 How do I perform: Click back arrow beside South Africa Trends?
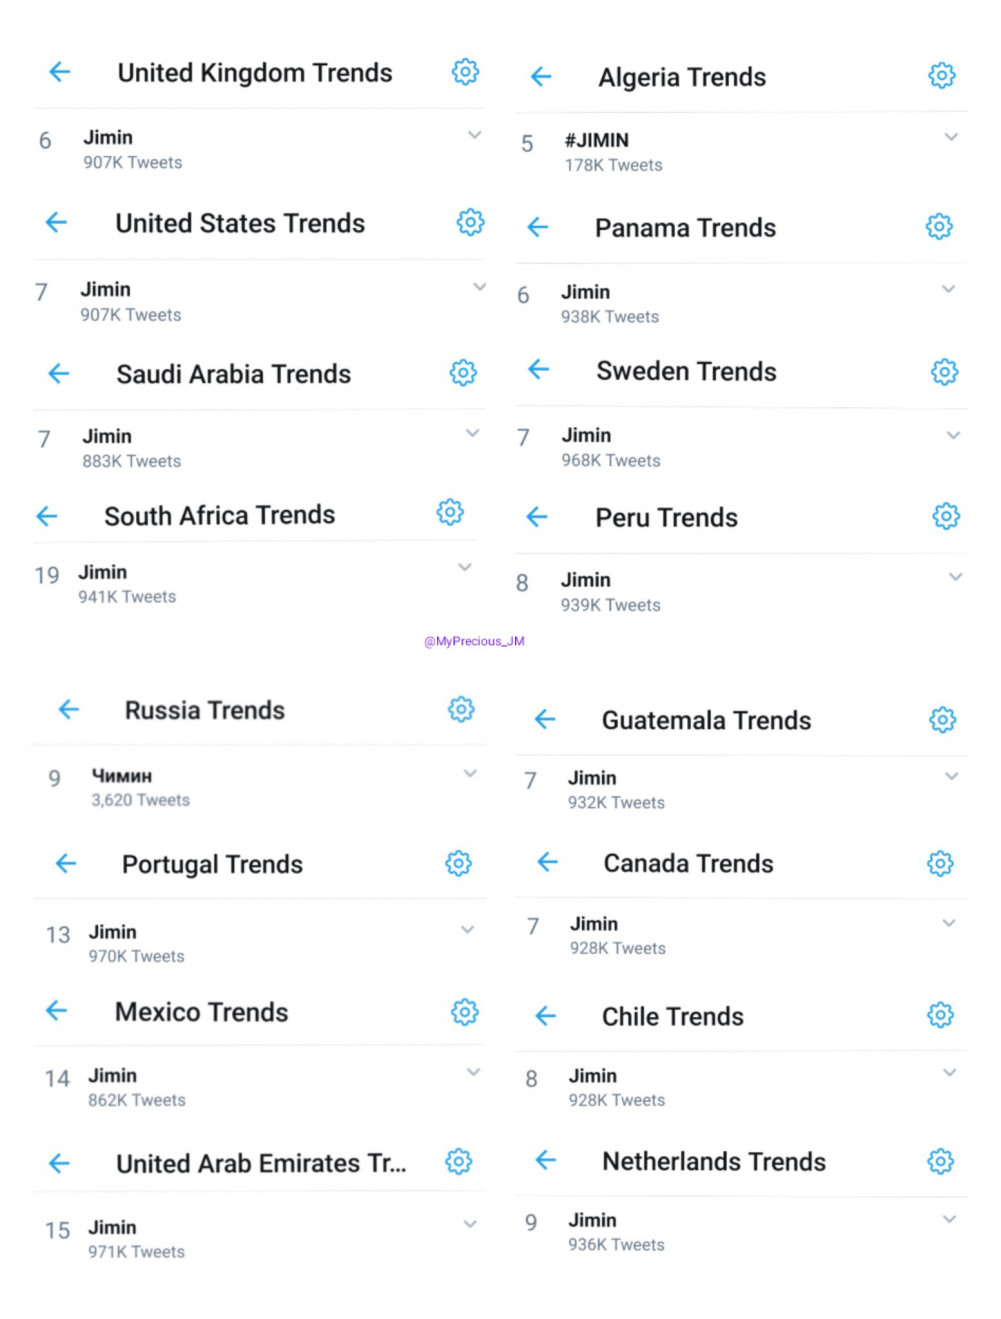click(47, 516)
